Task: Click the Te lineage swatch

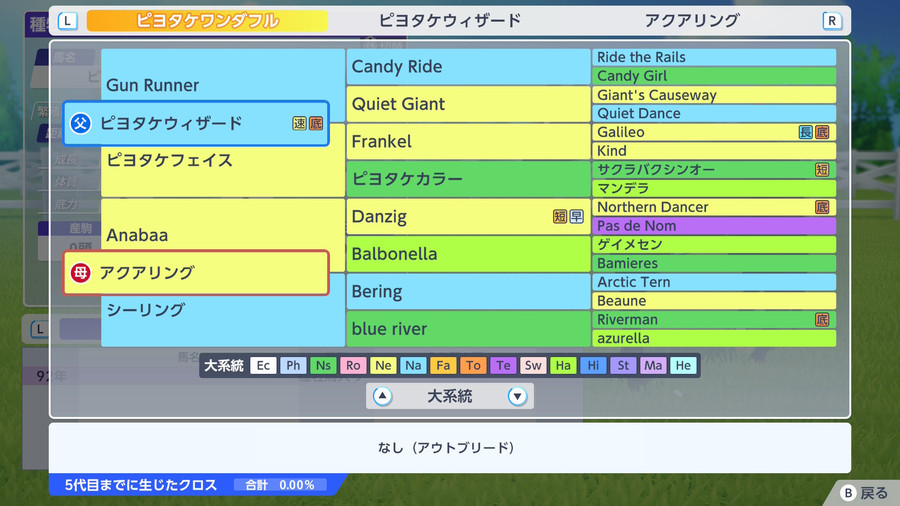Action: click(503, 365)
